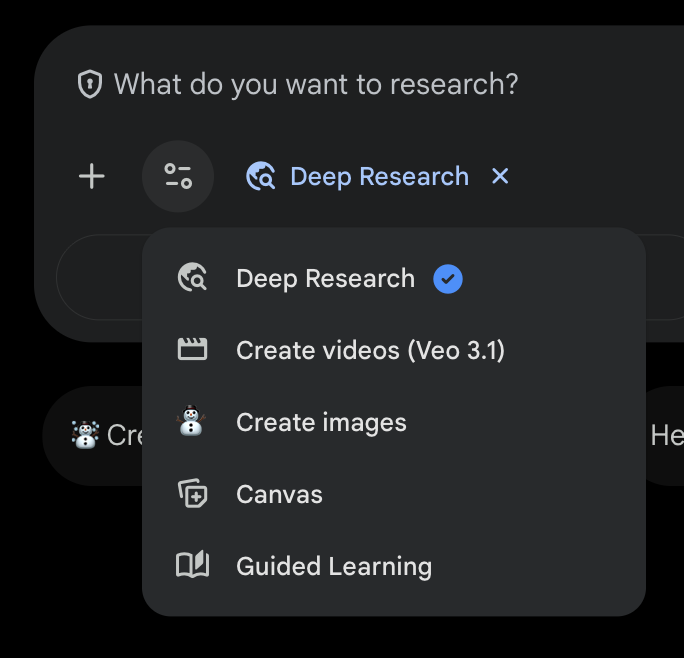Viewport: 684px width, 658px height.
Task: Click the clapperboard video icon
Action: [192, 349]
